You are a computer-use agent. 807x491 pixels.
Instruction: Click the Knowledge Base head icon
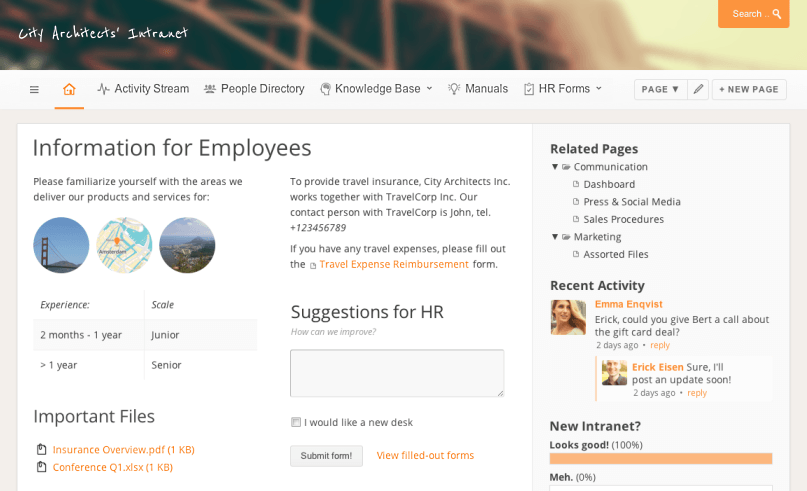click(325, 89)
